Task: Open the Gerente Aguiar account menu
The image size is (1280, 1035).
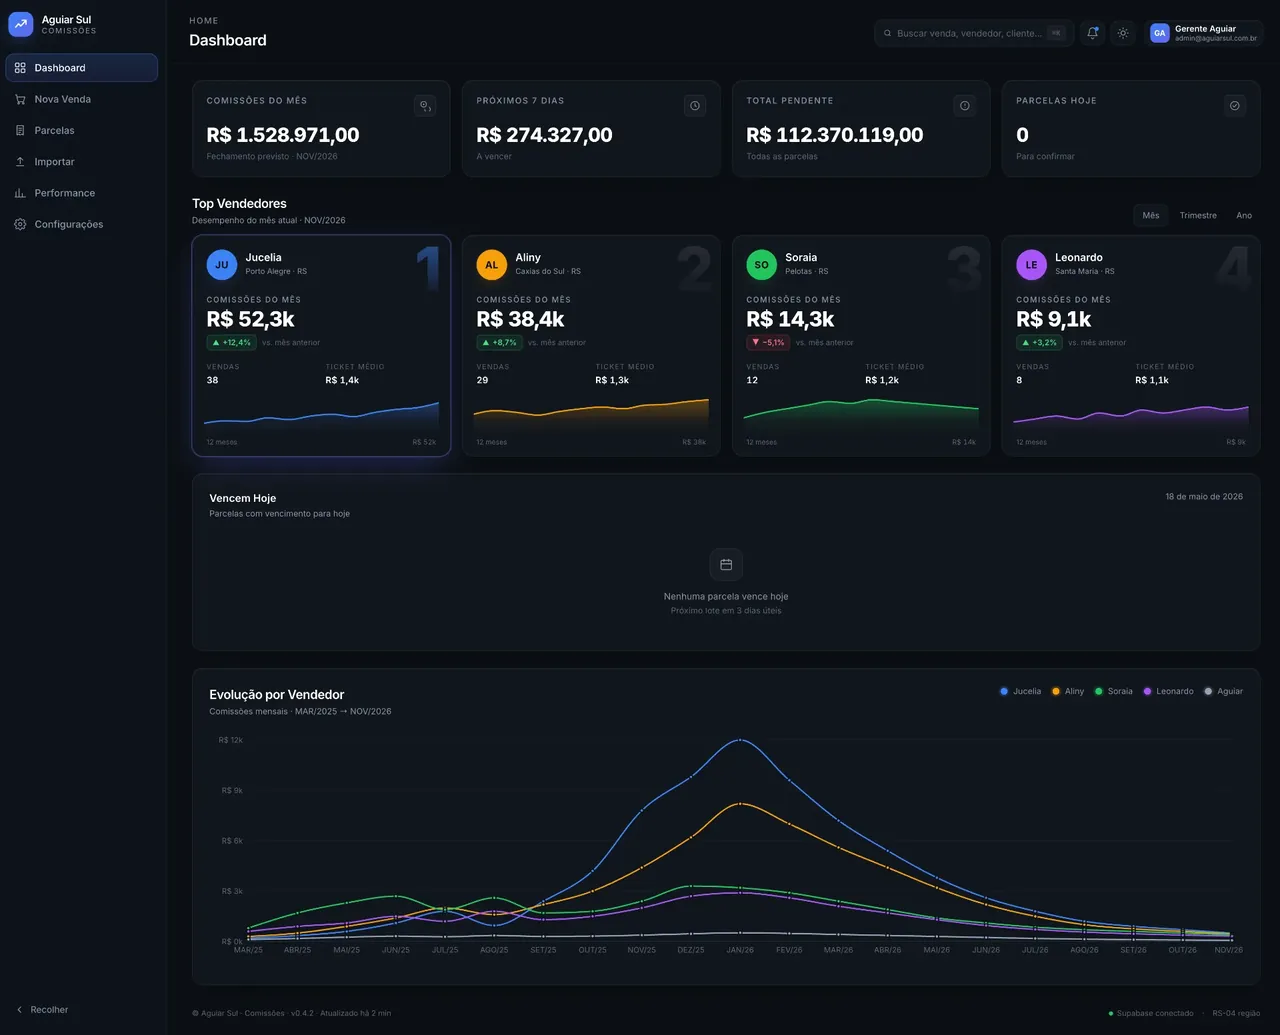Action: (x=1204, y=33)
